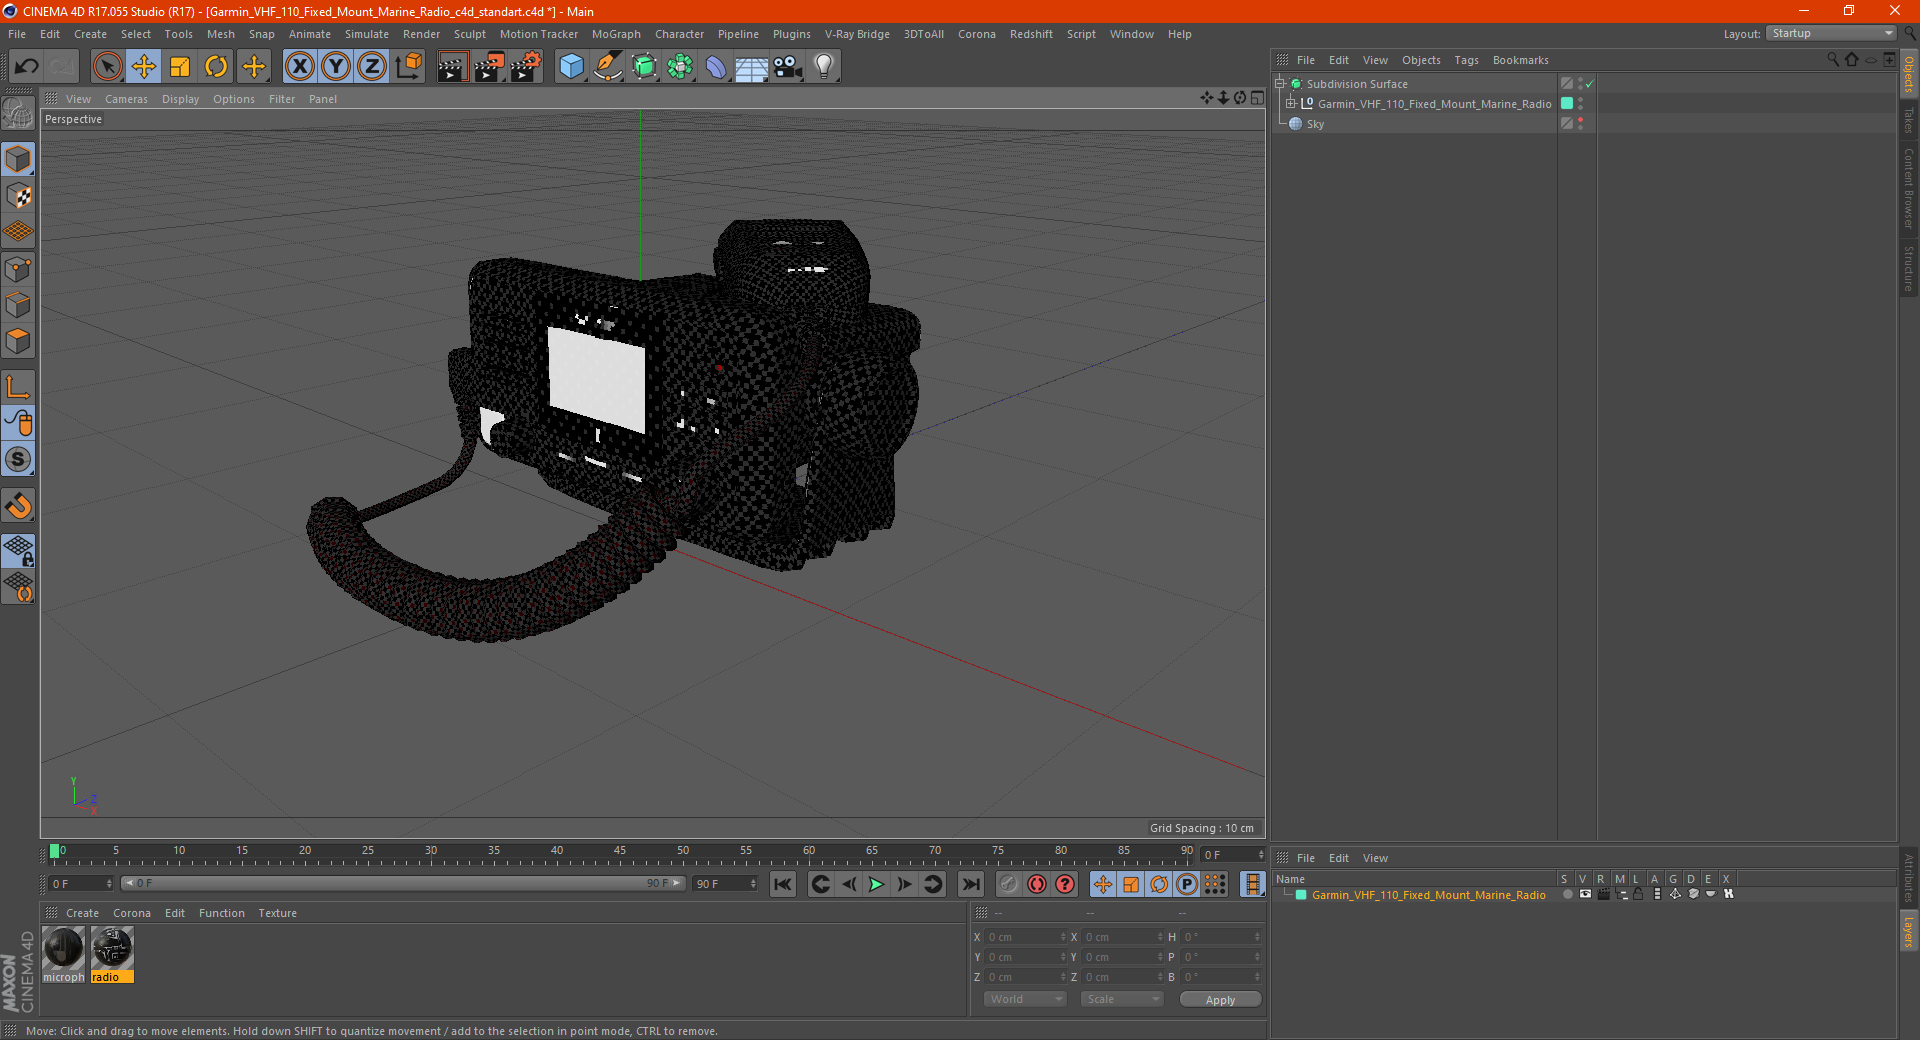Open the MoGraph array objects icon
Viewport: 1920px width, 1040px height.
coord(680,67)
